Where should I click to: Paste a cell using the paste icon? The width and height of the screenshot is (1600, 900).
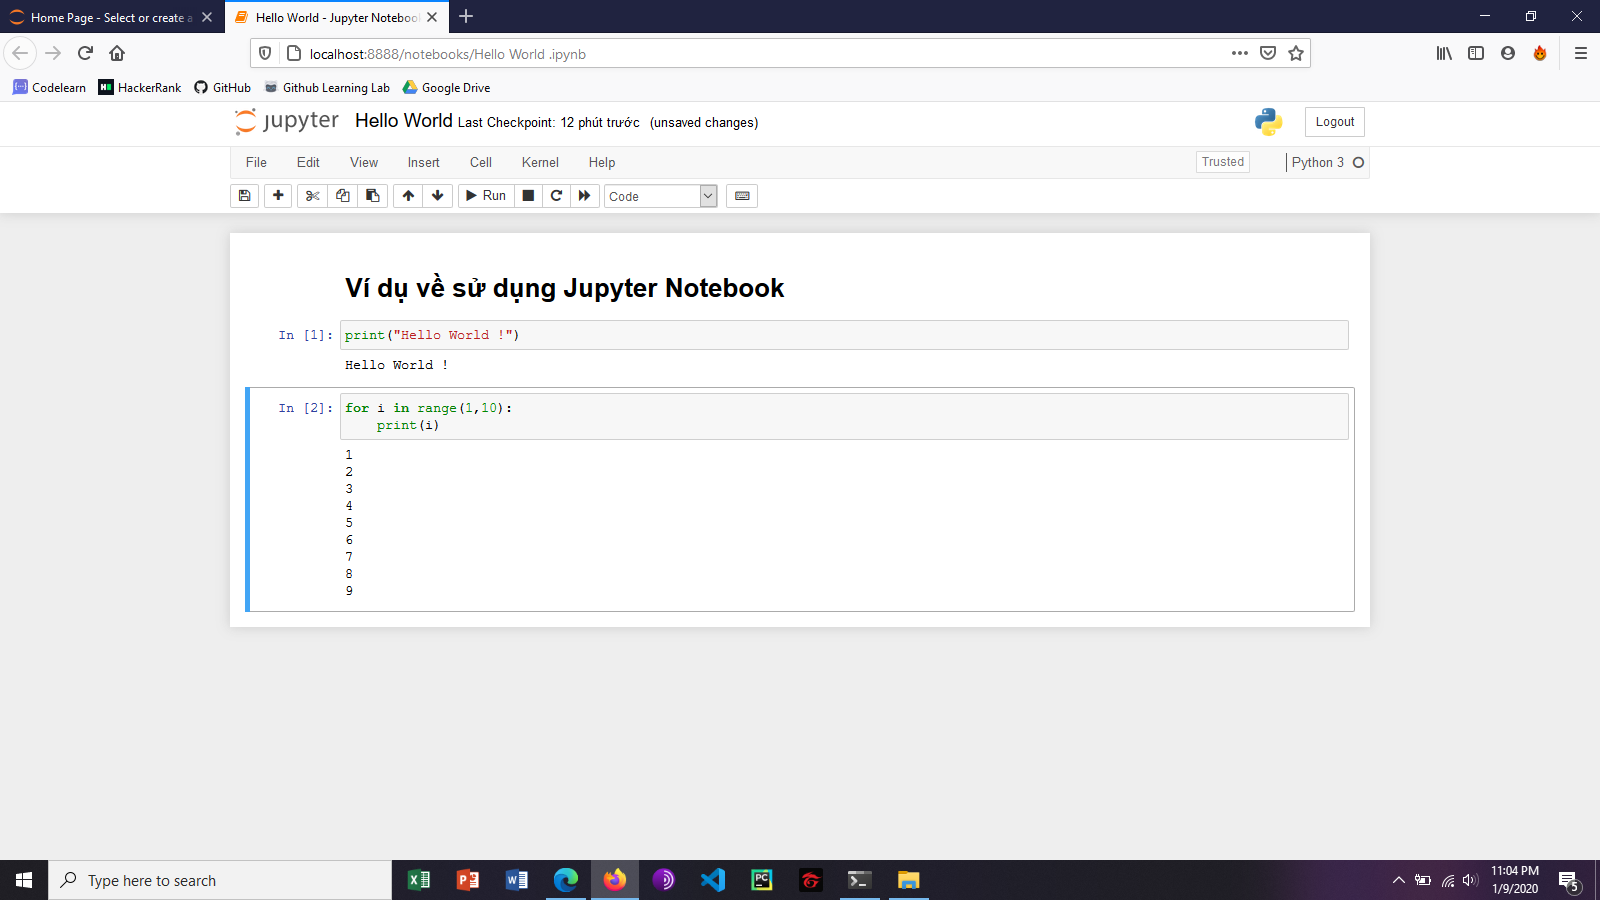coord(372,196)
